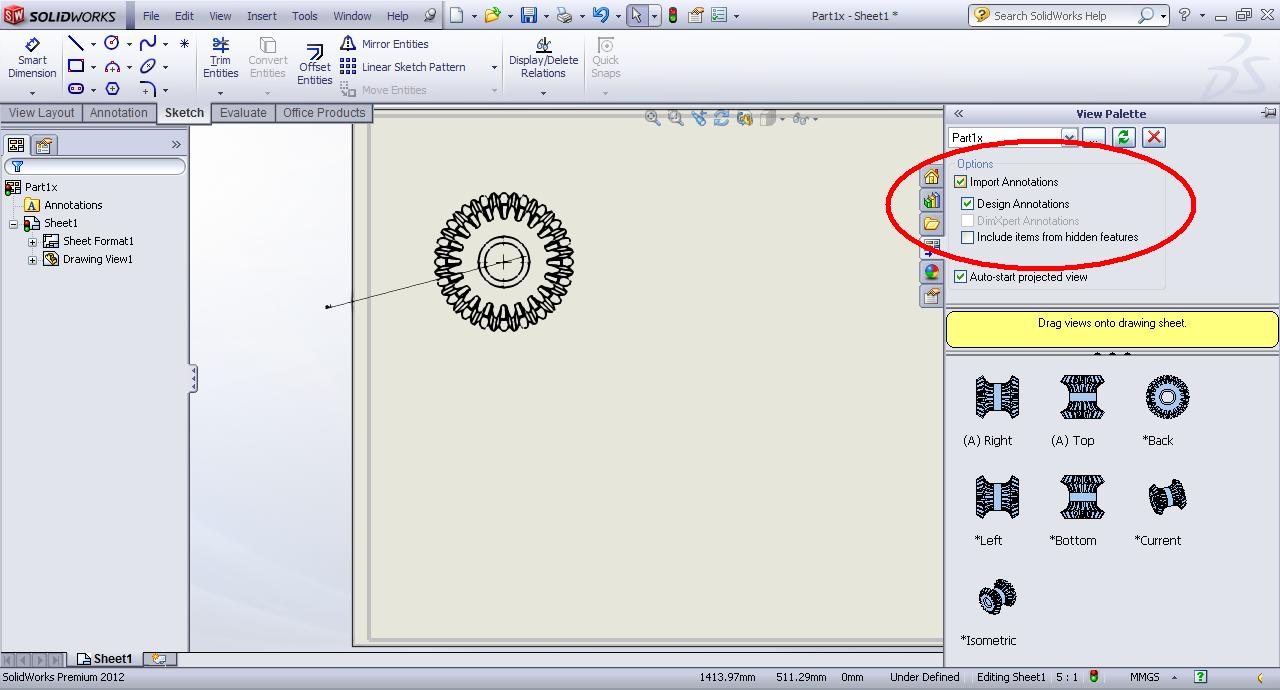Click the New document icon
Screen dimensions: 1280x690
[457, 15]
